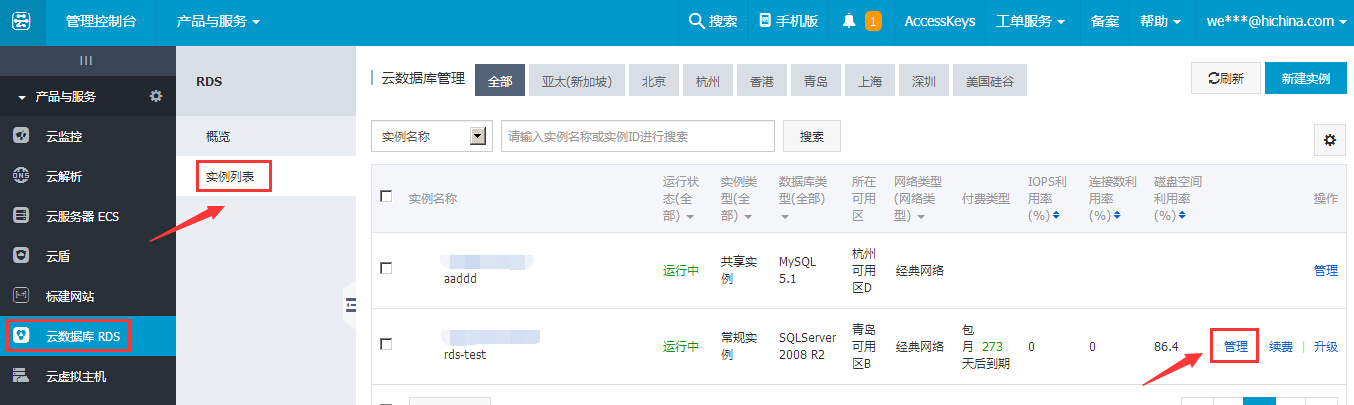Open the 工单服务 dropdown menu
This screenshot has width=1354, height=405.
click(x=1030, y=21)
